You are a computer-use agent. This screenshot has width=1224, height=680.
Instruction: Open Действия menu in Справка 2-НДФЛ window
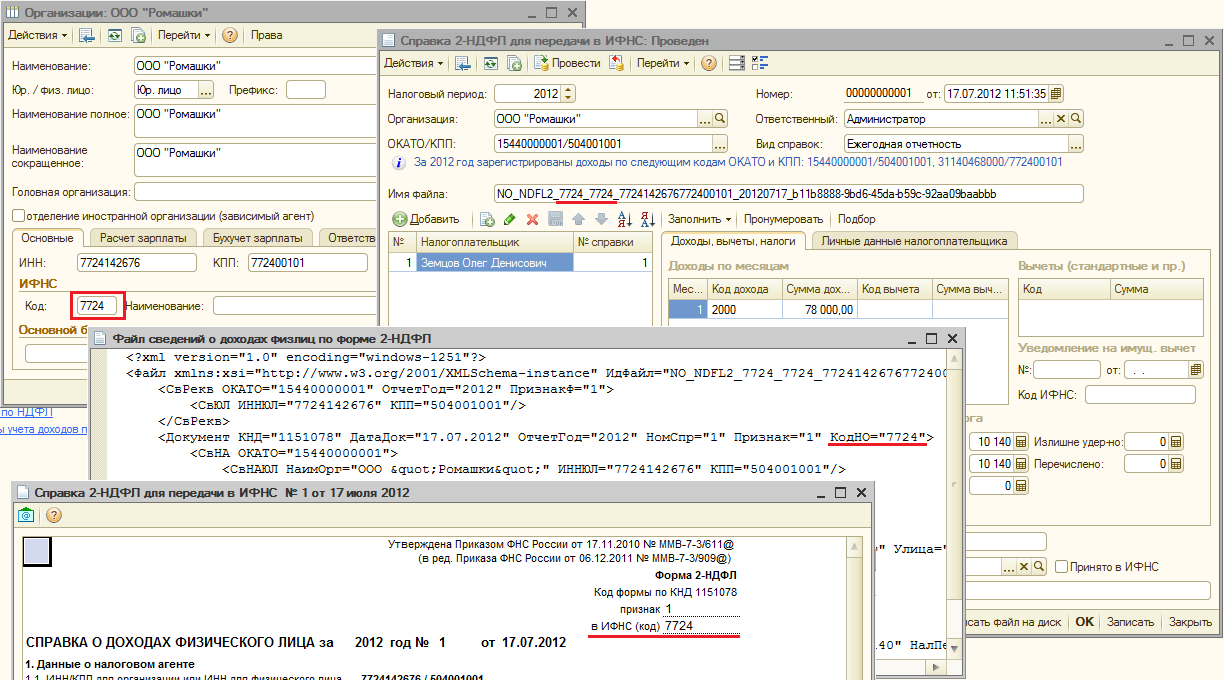point(414,63)
